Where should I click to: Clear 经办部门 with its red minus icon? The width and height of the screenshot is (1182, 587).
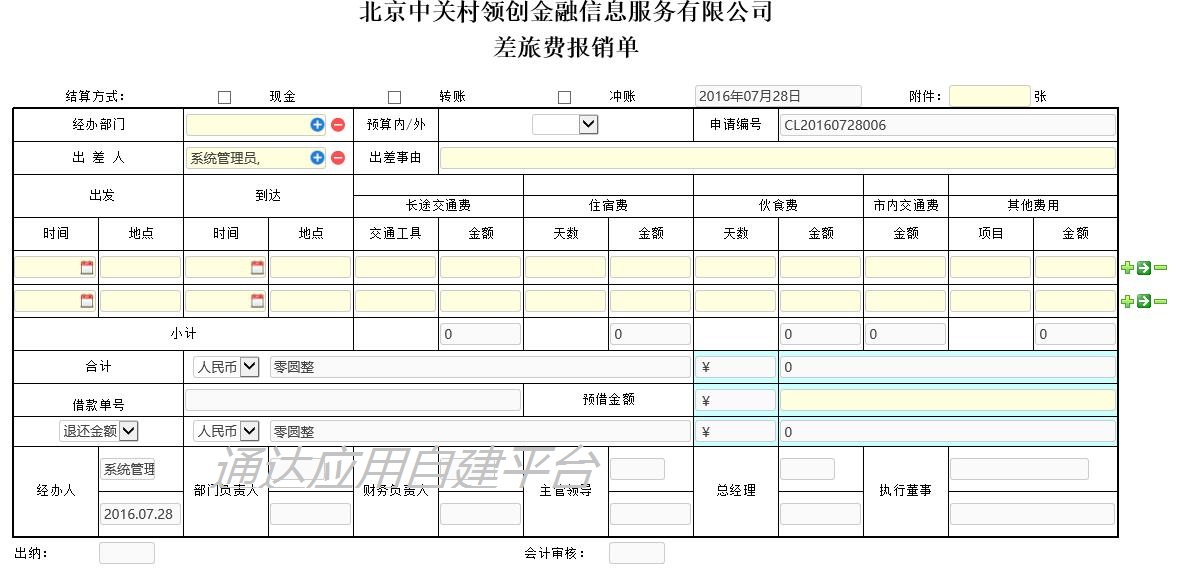[x=338, y=125]
